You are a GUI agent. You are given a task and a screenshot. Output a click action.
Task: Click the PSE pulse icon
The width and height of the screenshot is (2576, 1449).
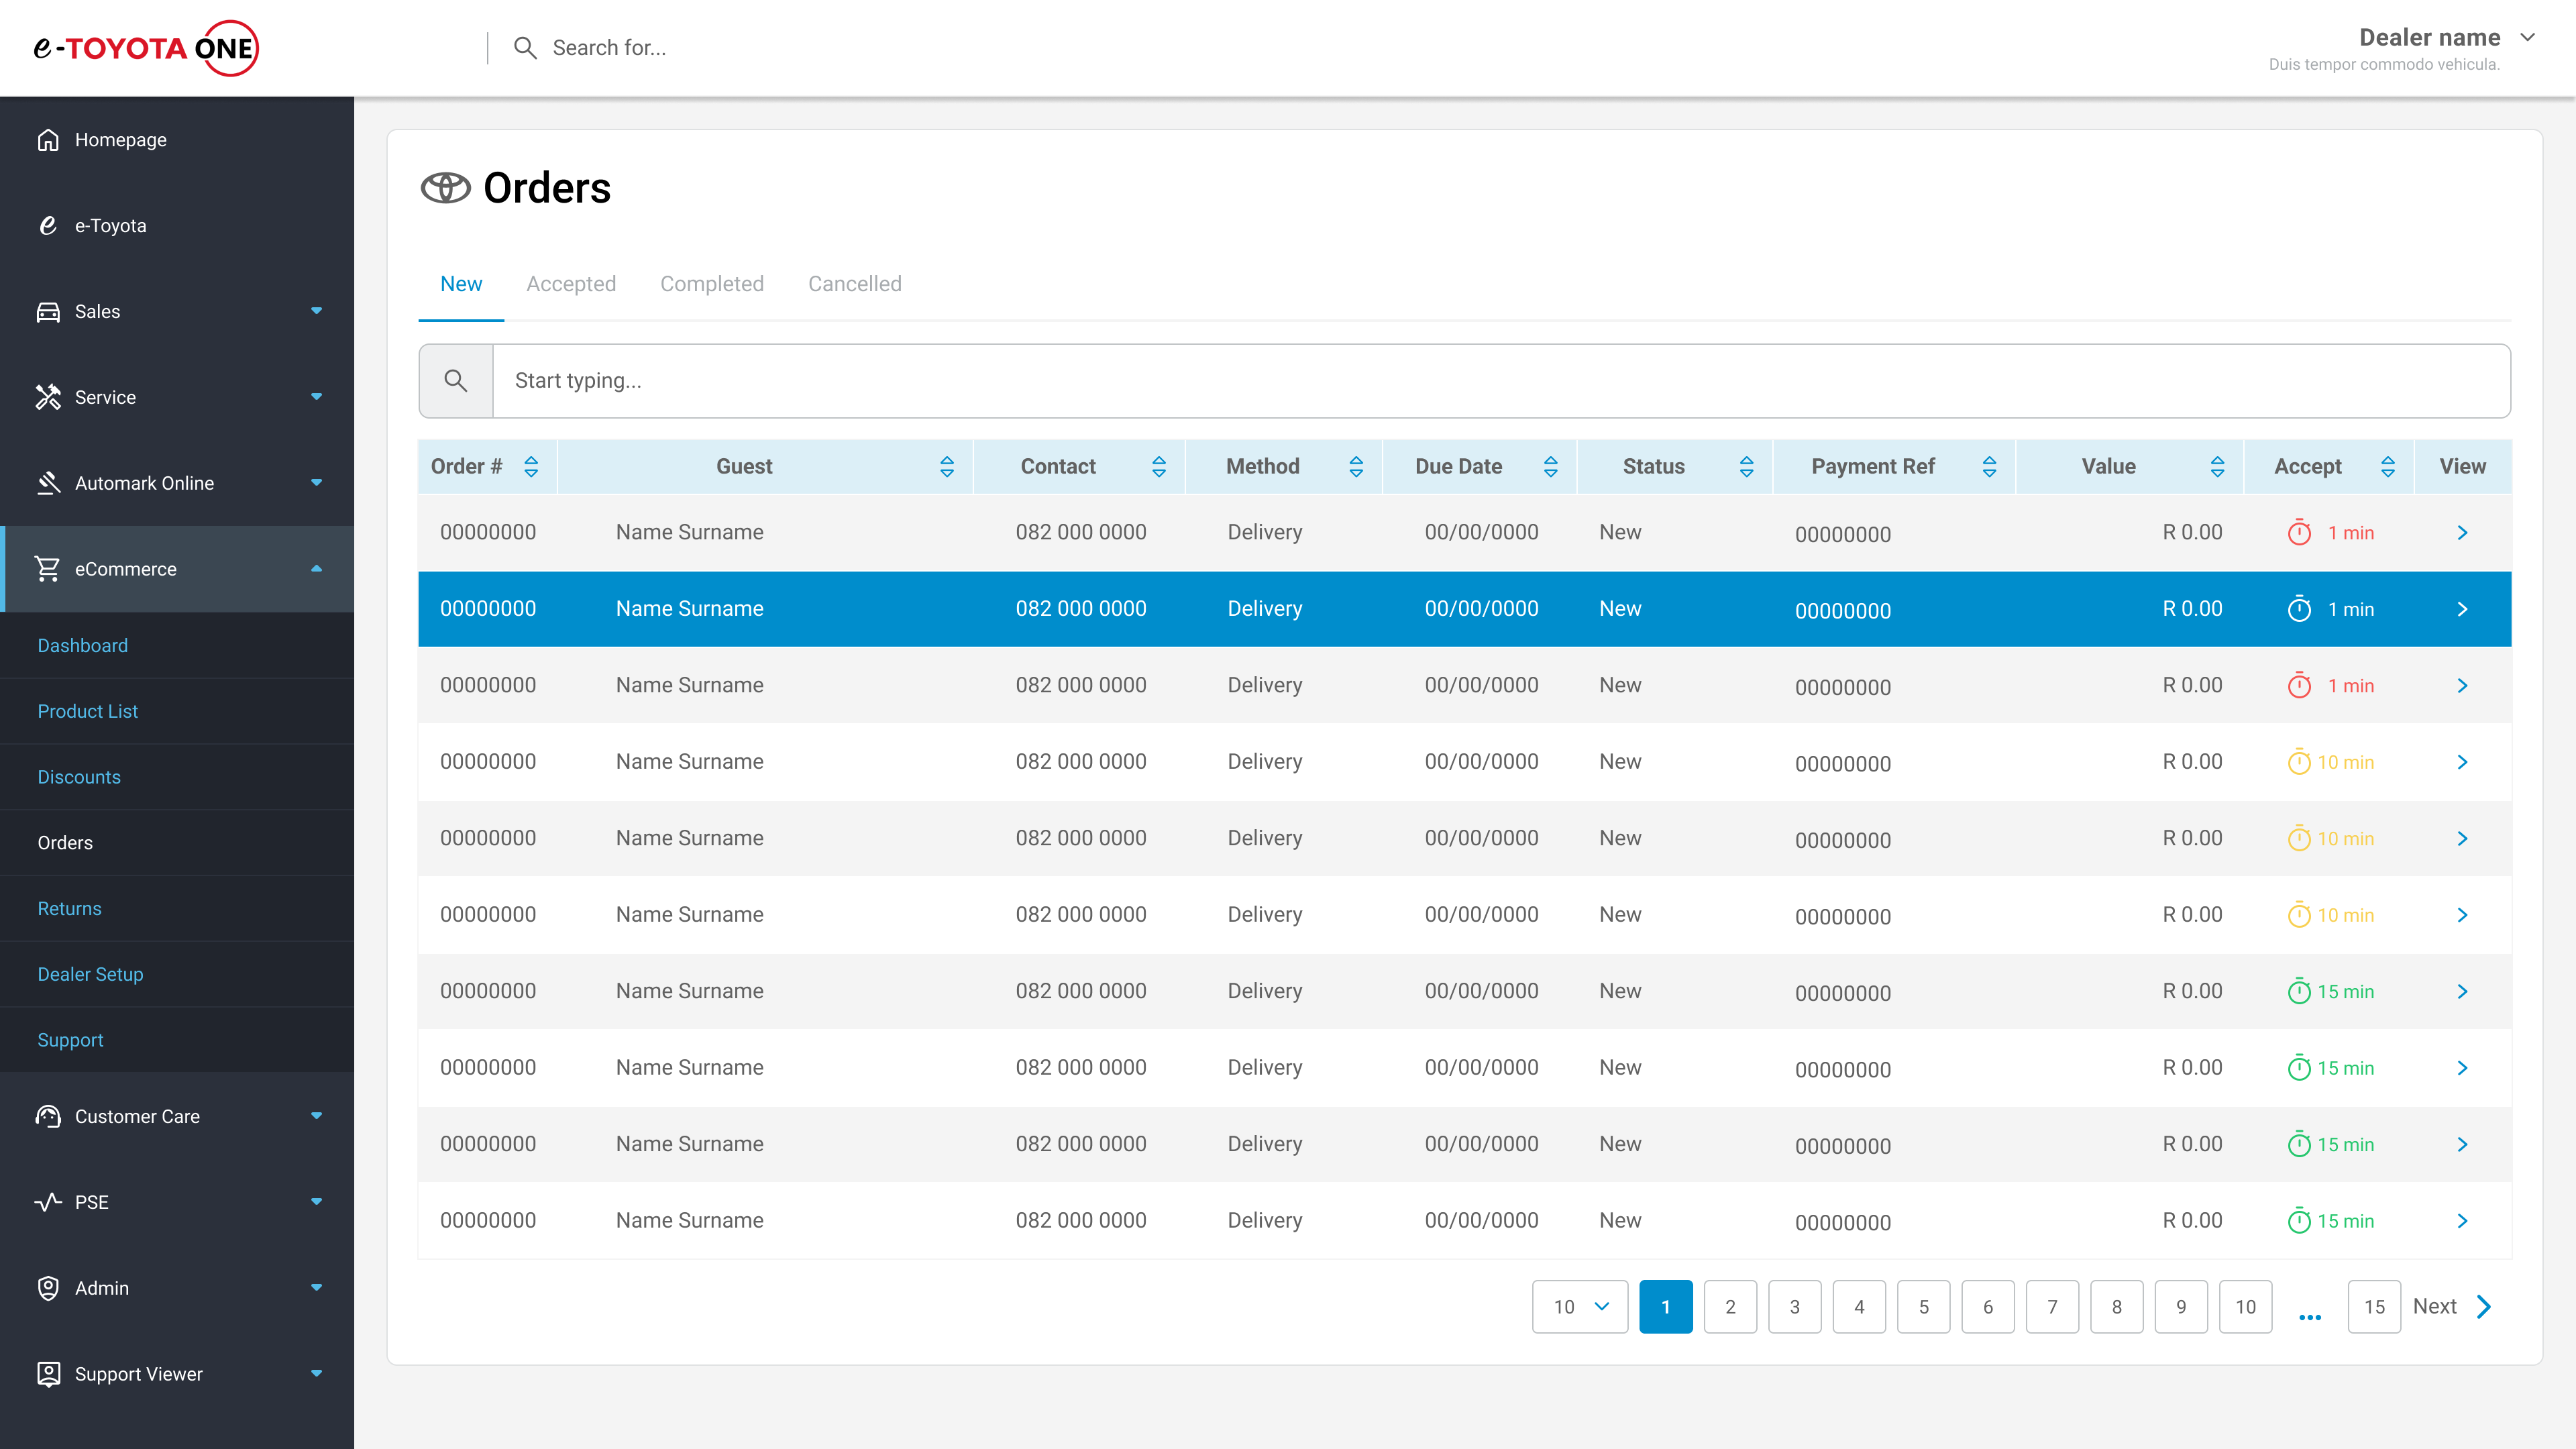click(48, 1202)
